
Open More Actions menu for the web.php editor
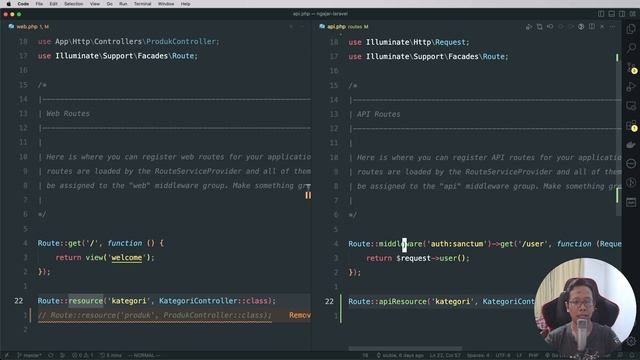[302, 27]
